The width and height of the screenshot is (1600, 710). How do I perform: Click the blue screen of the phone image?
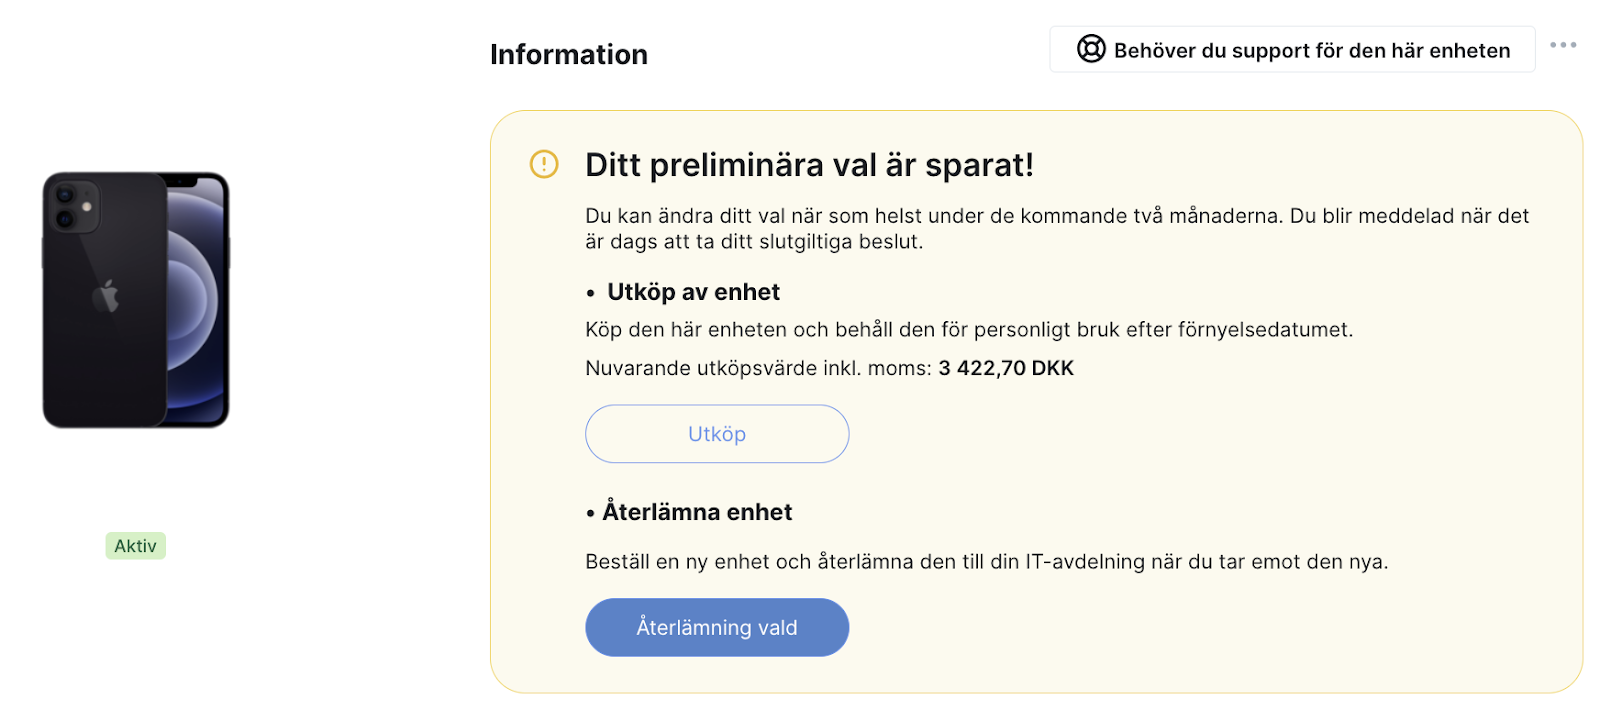(x=197, y=300)
